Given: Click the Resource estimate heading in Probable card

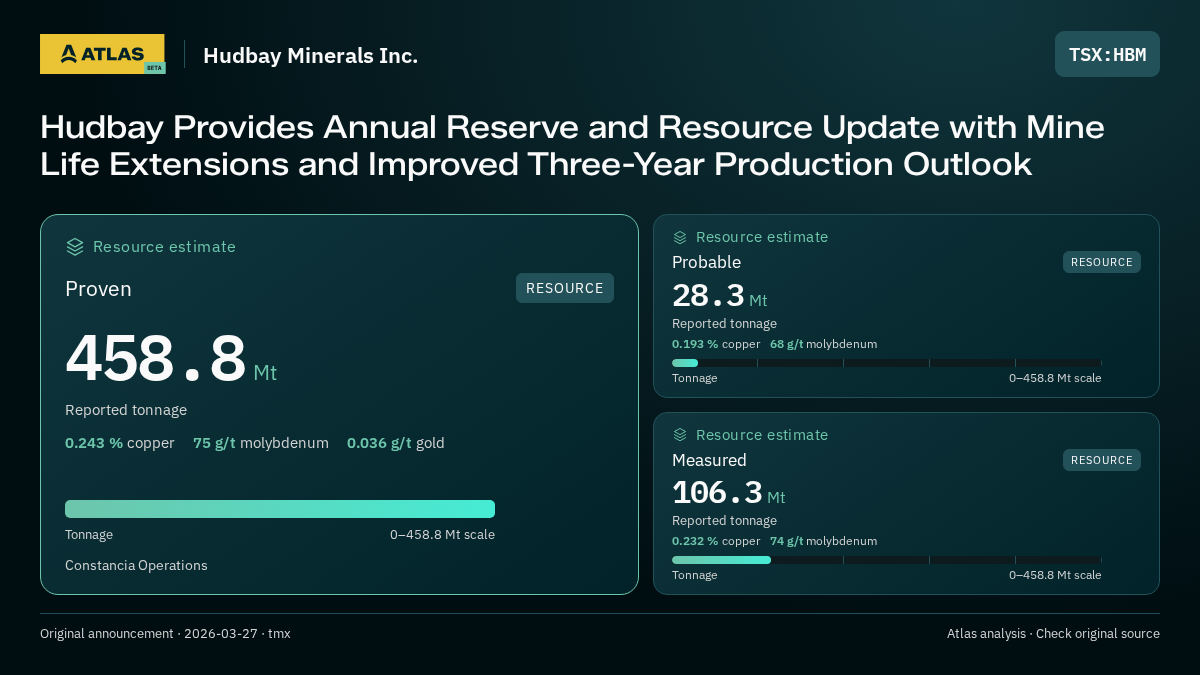Looking at the screenshot, I should [762, 237].
